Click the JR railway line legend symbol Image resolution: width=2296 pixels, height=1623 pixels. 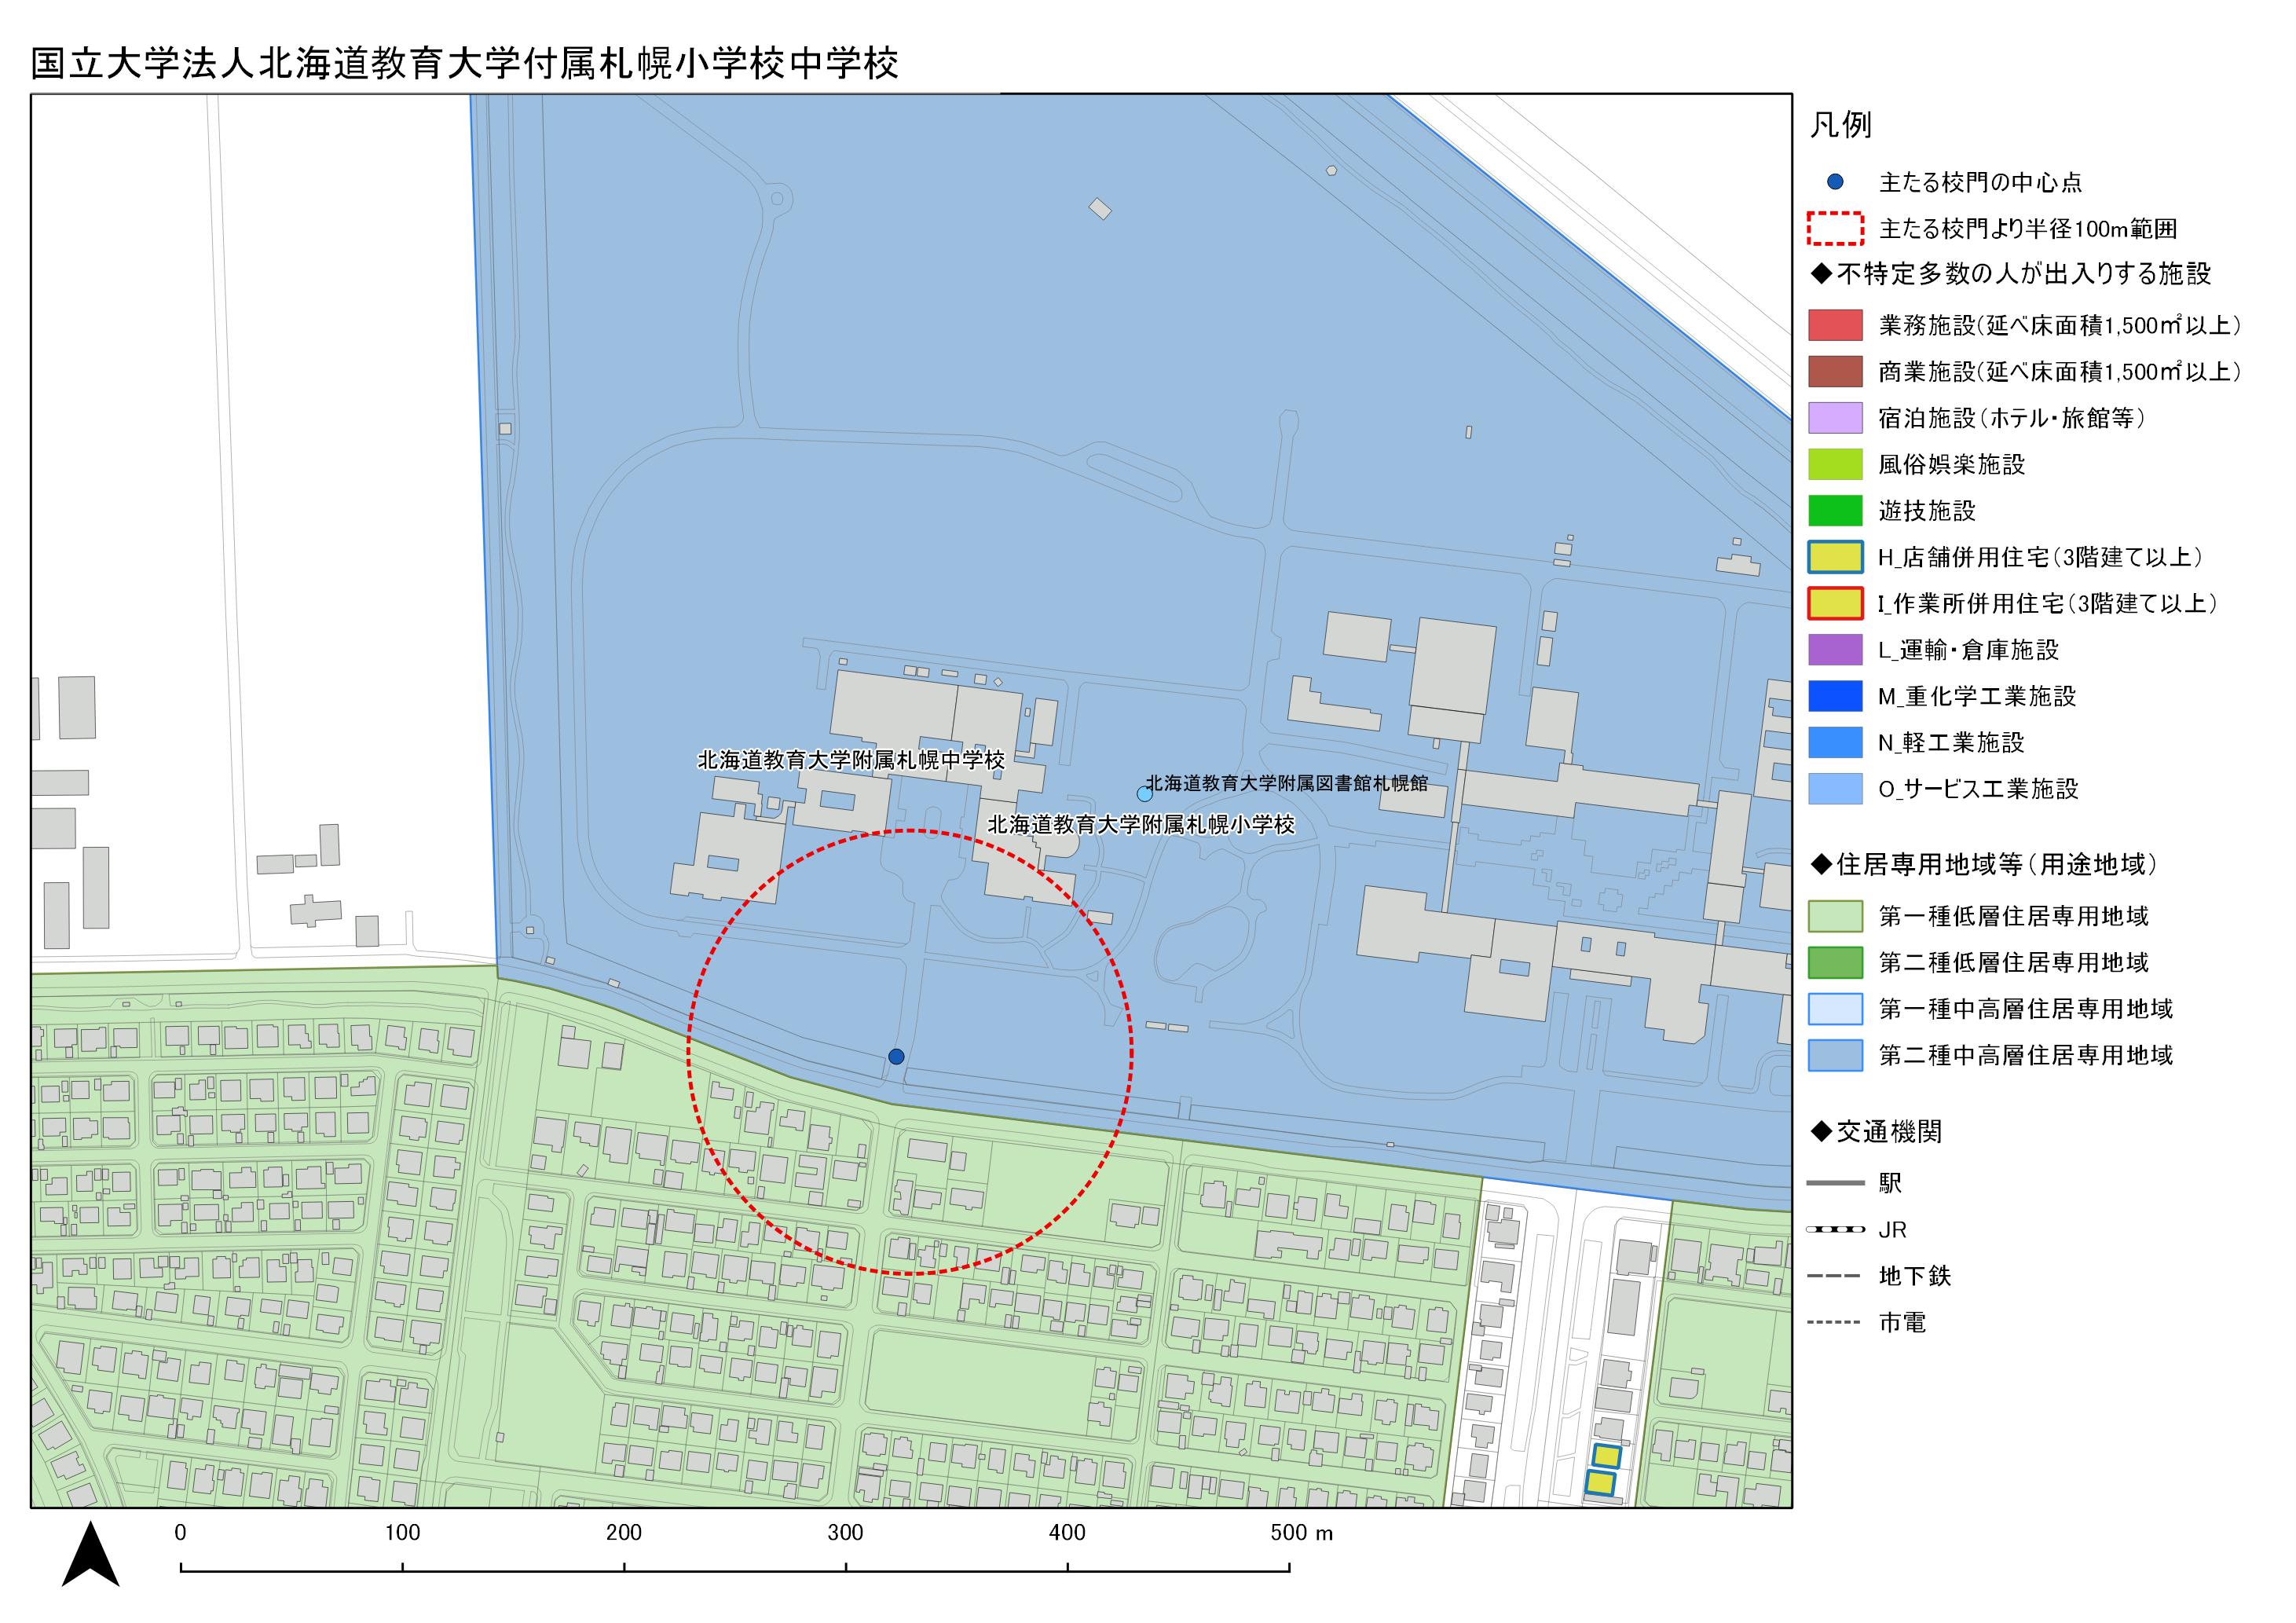click(x=1835, y=1229)
